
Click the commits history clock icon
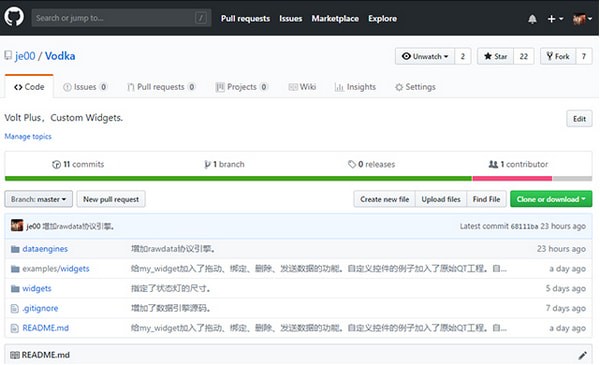point(56,165)
